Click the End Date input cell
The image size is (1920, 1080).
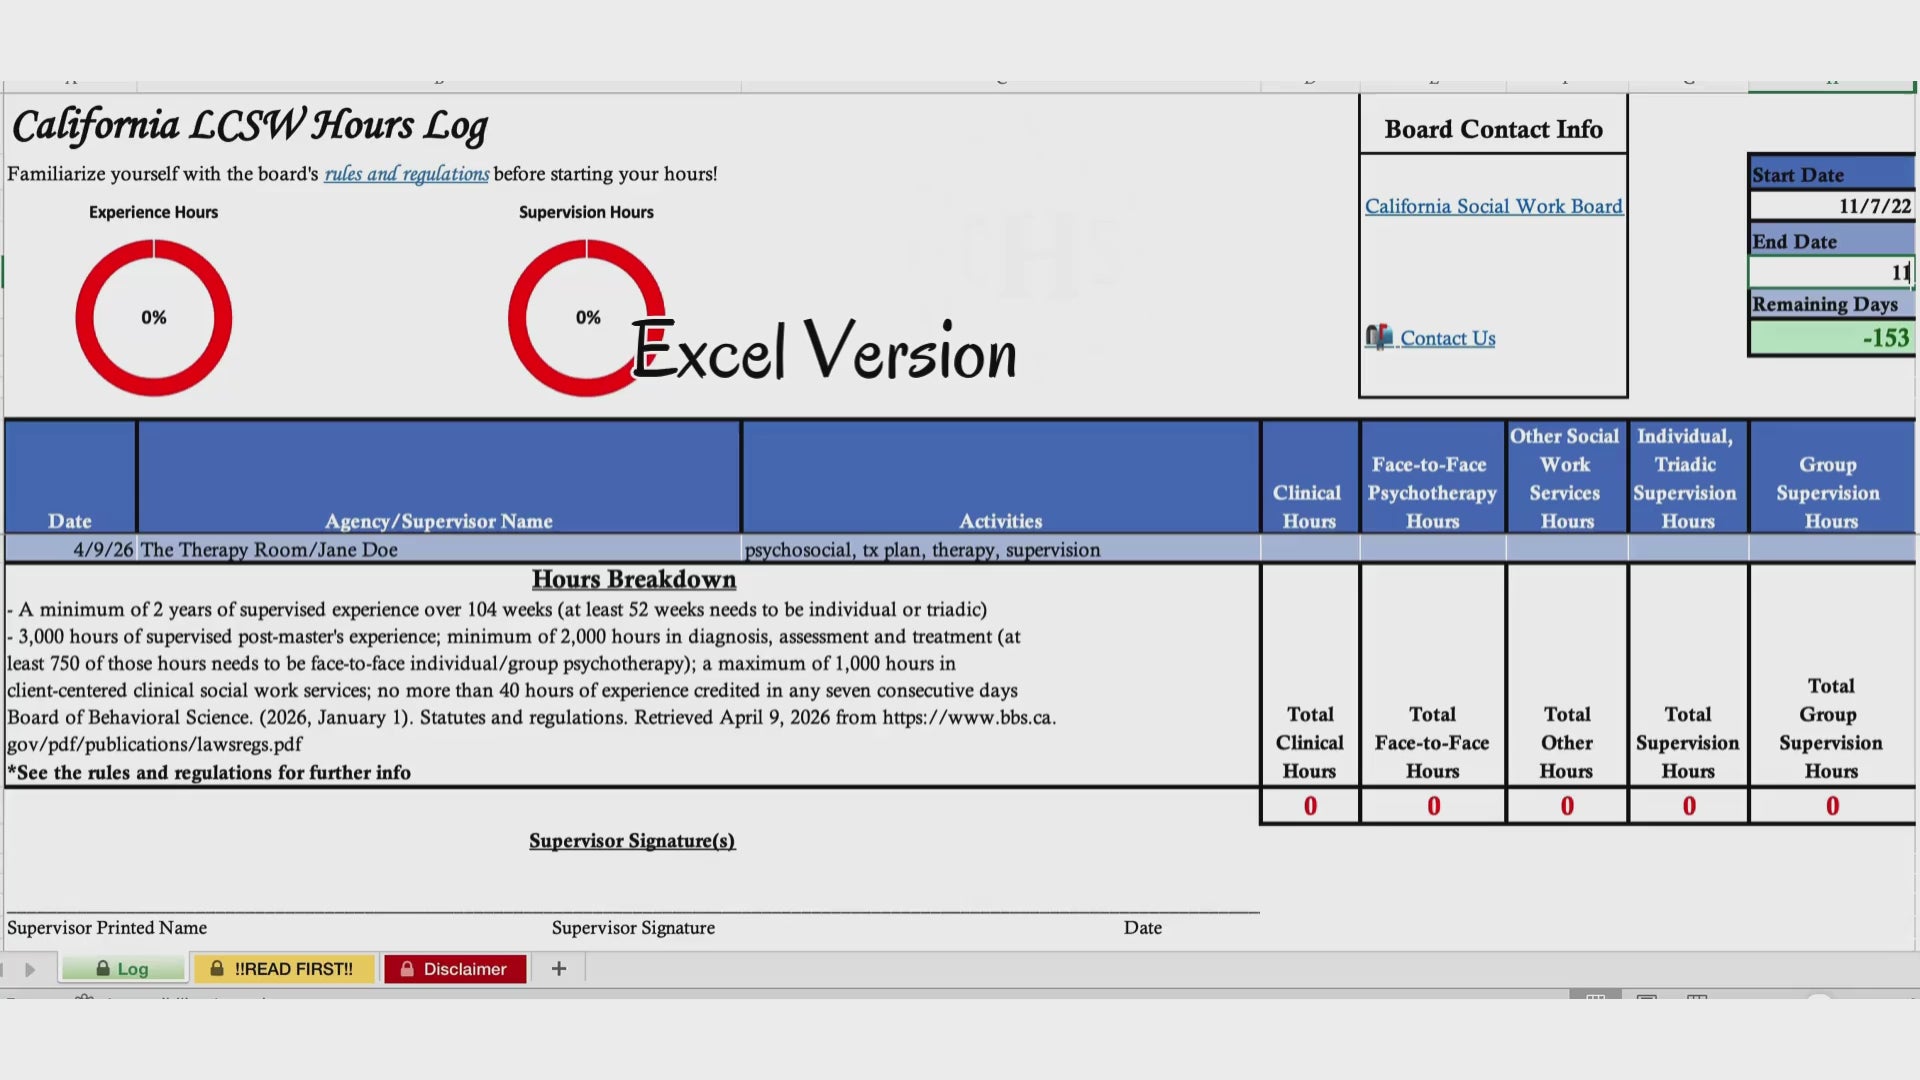[x=1831, y=272]
